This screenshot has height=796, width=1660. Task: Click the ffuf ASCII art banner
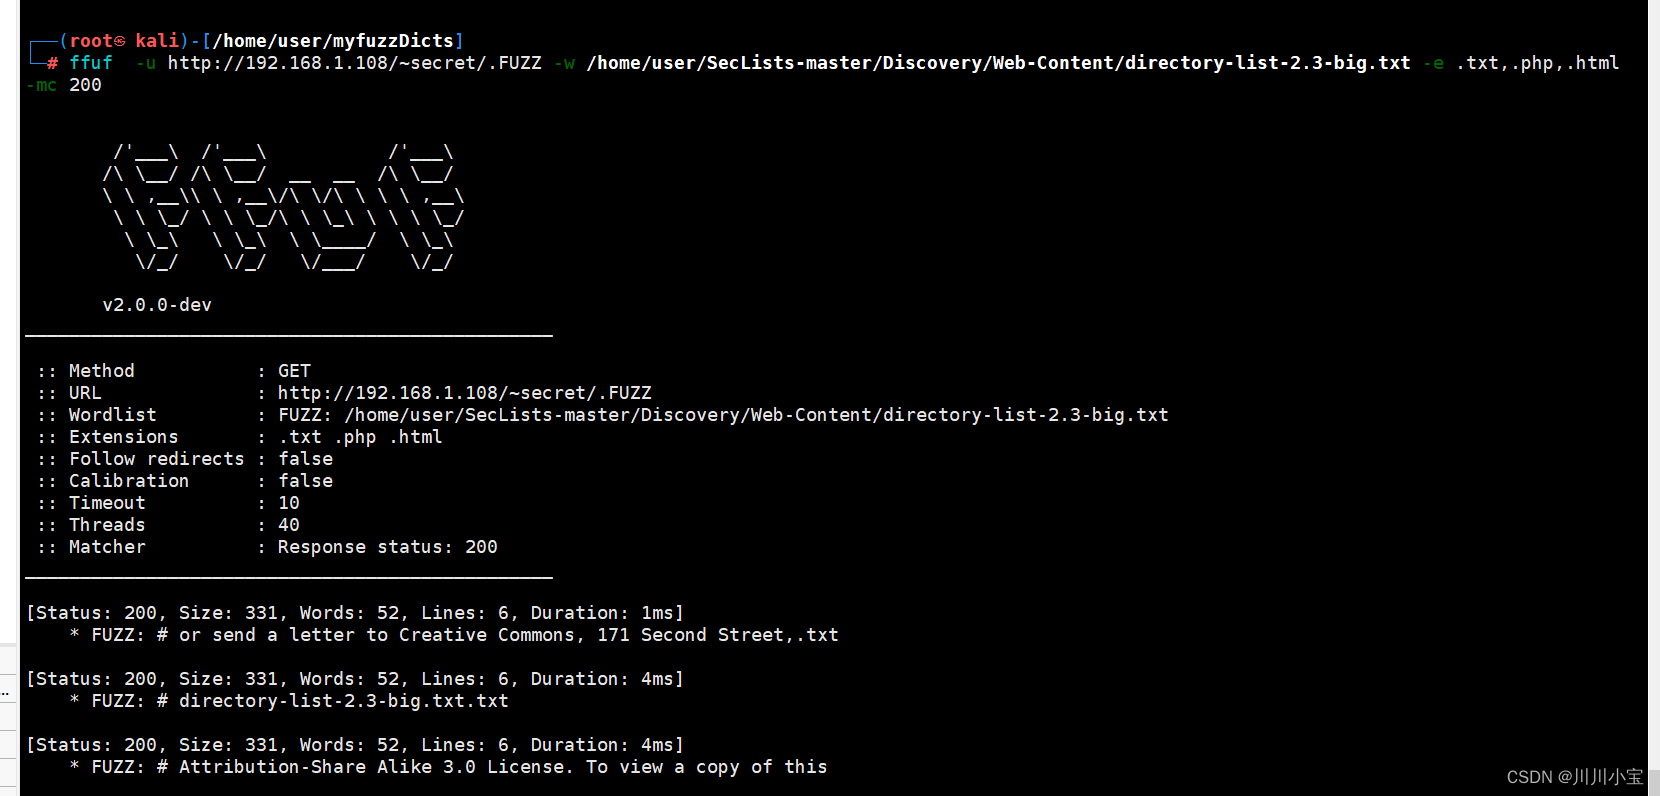[x=283, y=207]
